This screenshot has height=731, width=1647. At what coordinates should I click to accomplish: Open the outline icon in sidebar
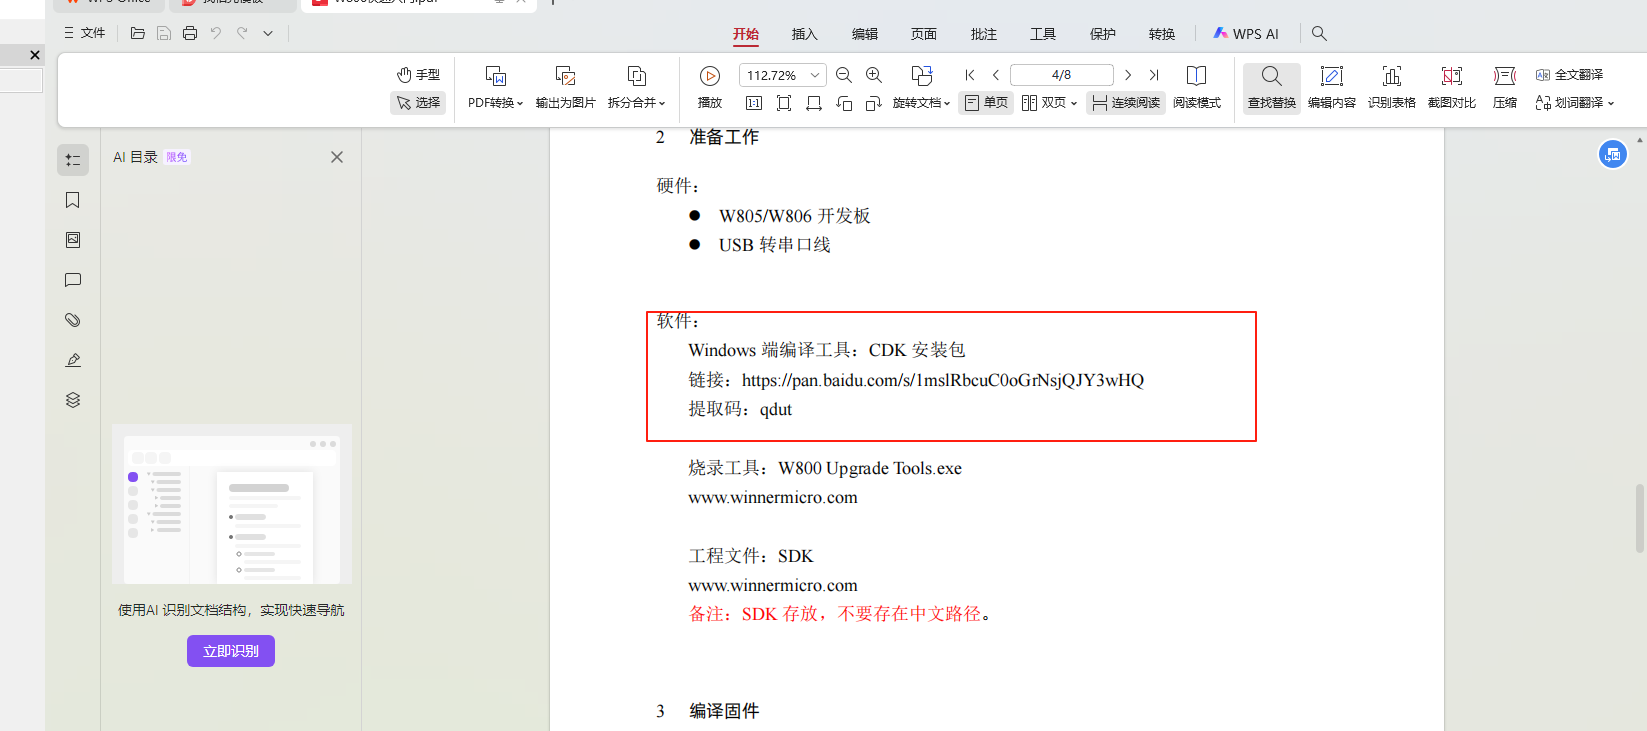coord(73,160)
